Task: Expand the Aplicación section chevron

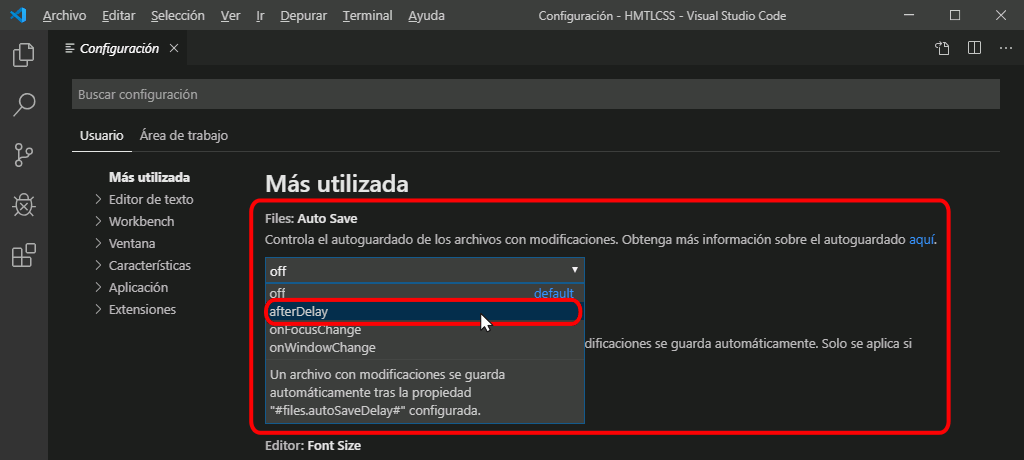Action: coord(99,288)
